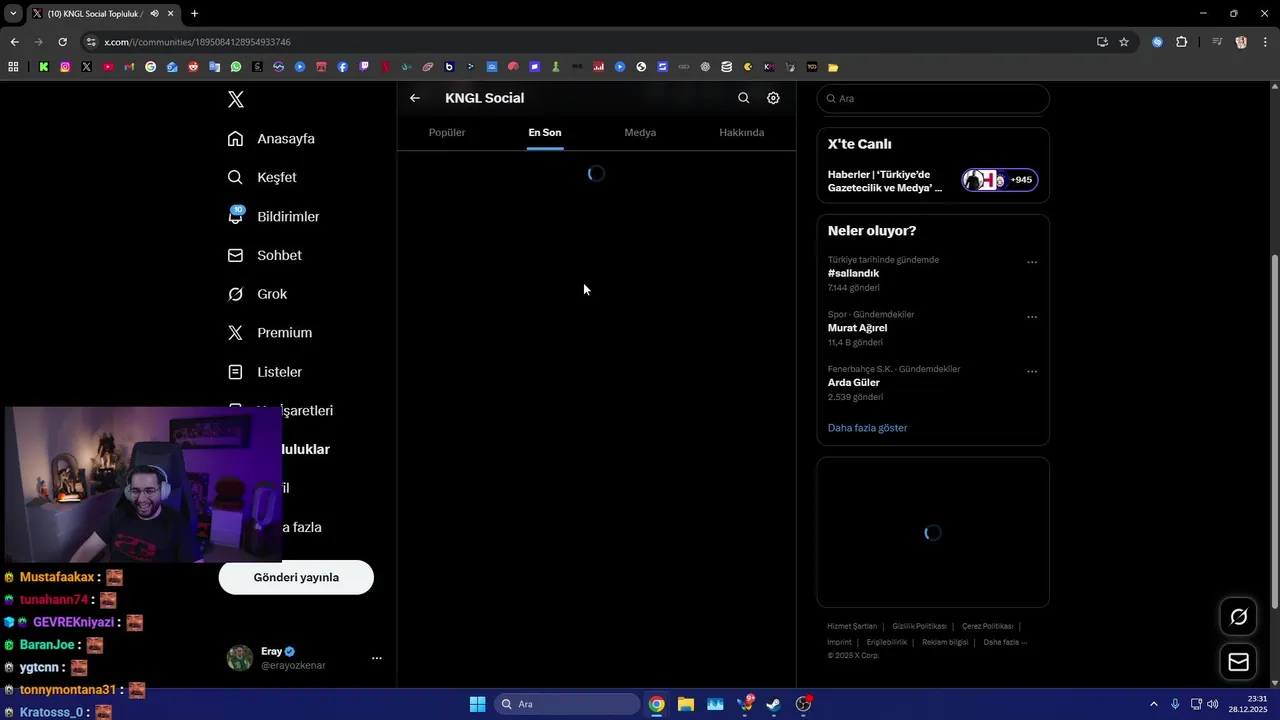This screenshot has width=1280, height=720.
Task: Open more options for Murat Ağırel trend
Action: [x=1032, y=318]
